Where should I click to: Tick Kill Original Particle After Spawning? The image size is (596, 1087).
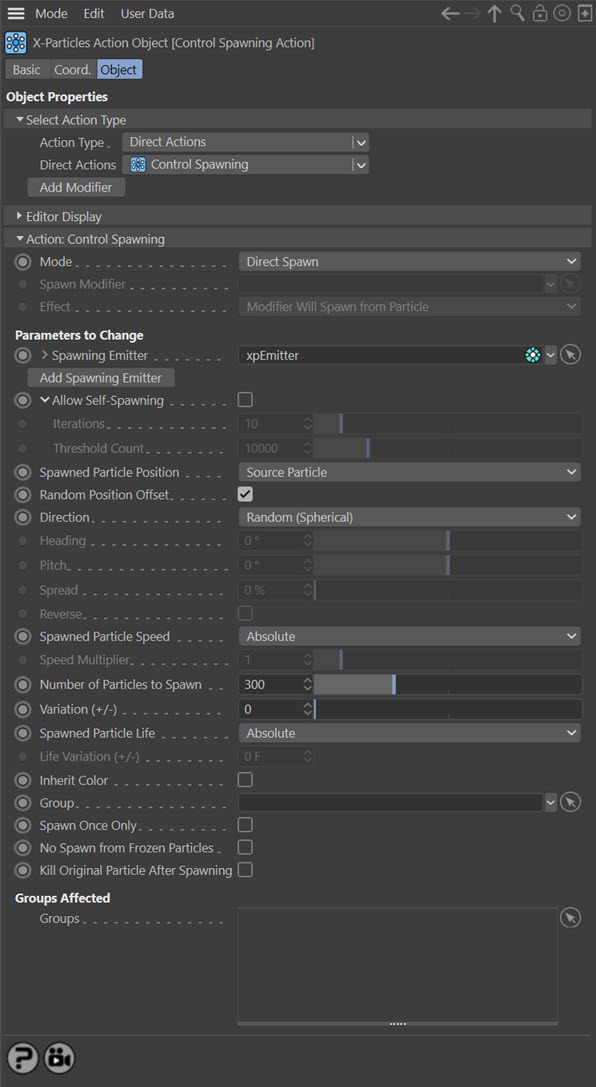point(245,869)
